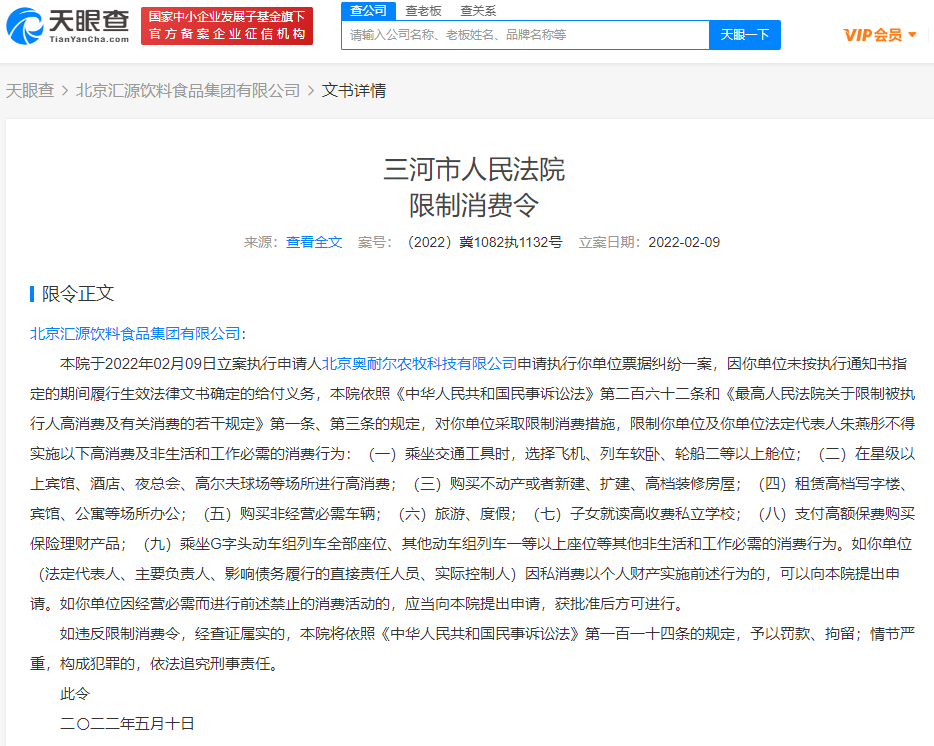Hit the 天眼一下 search button
Viewport: 934px width, 746px height.
745,35
